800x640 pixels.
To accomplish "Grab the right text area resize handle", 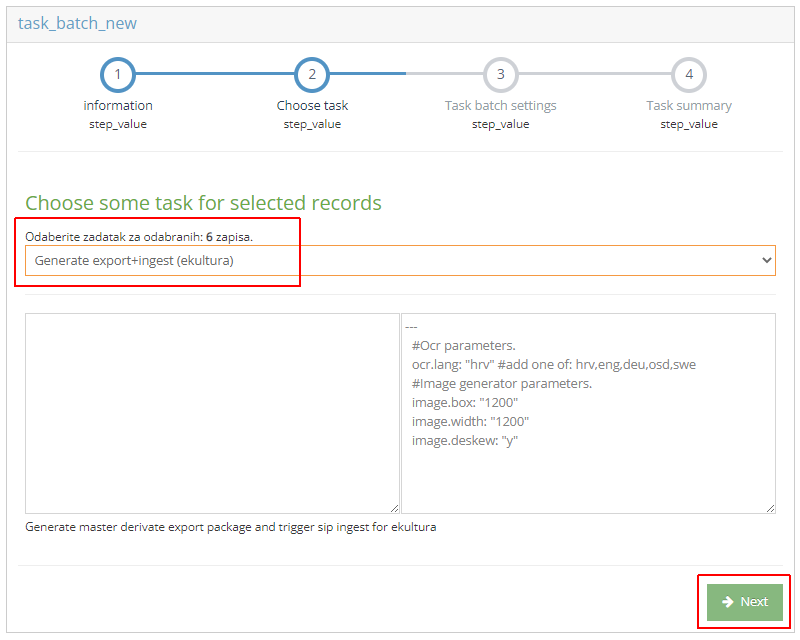I will click(x=770, y=508).
